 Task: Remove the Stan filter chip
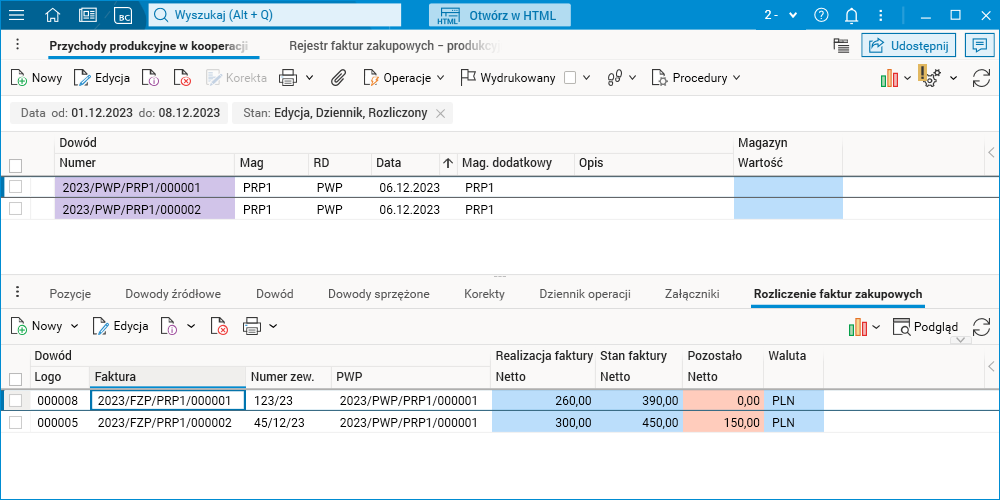point(440,113)
